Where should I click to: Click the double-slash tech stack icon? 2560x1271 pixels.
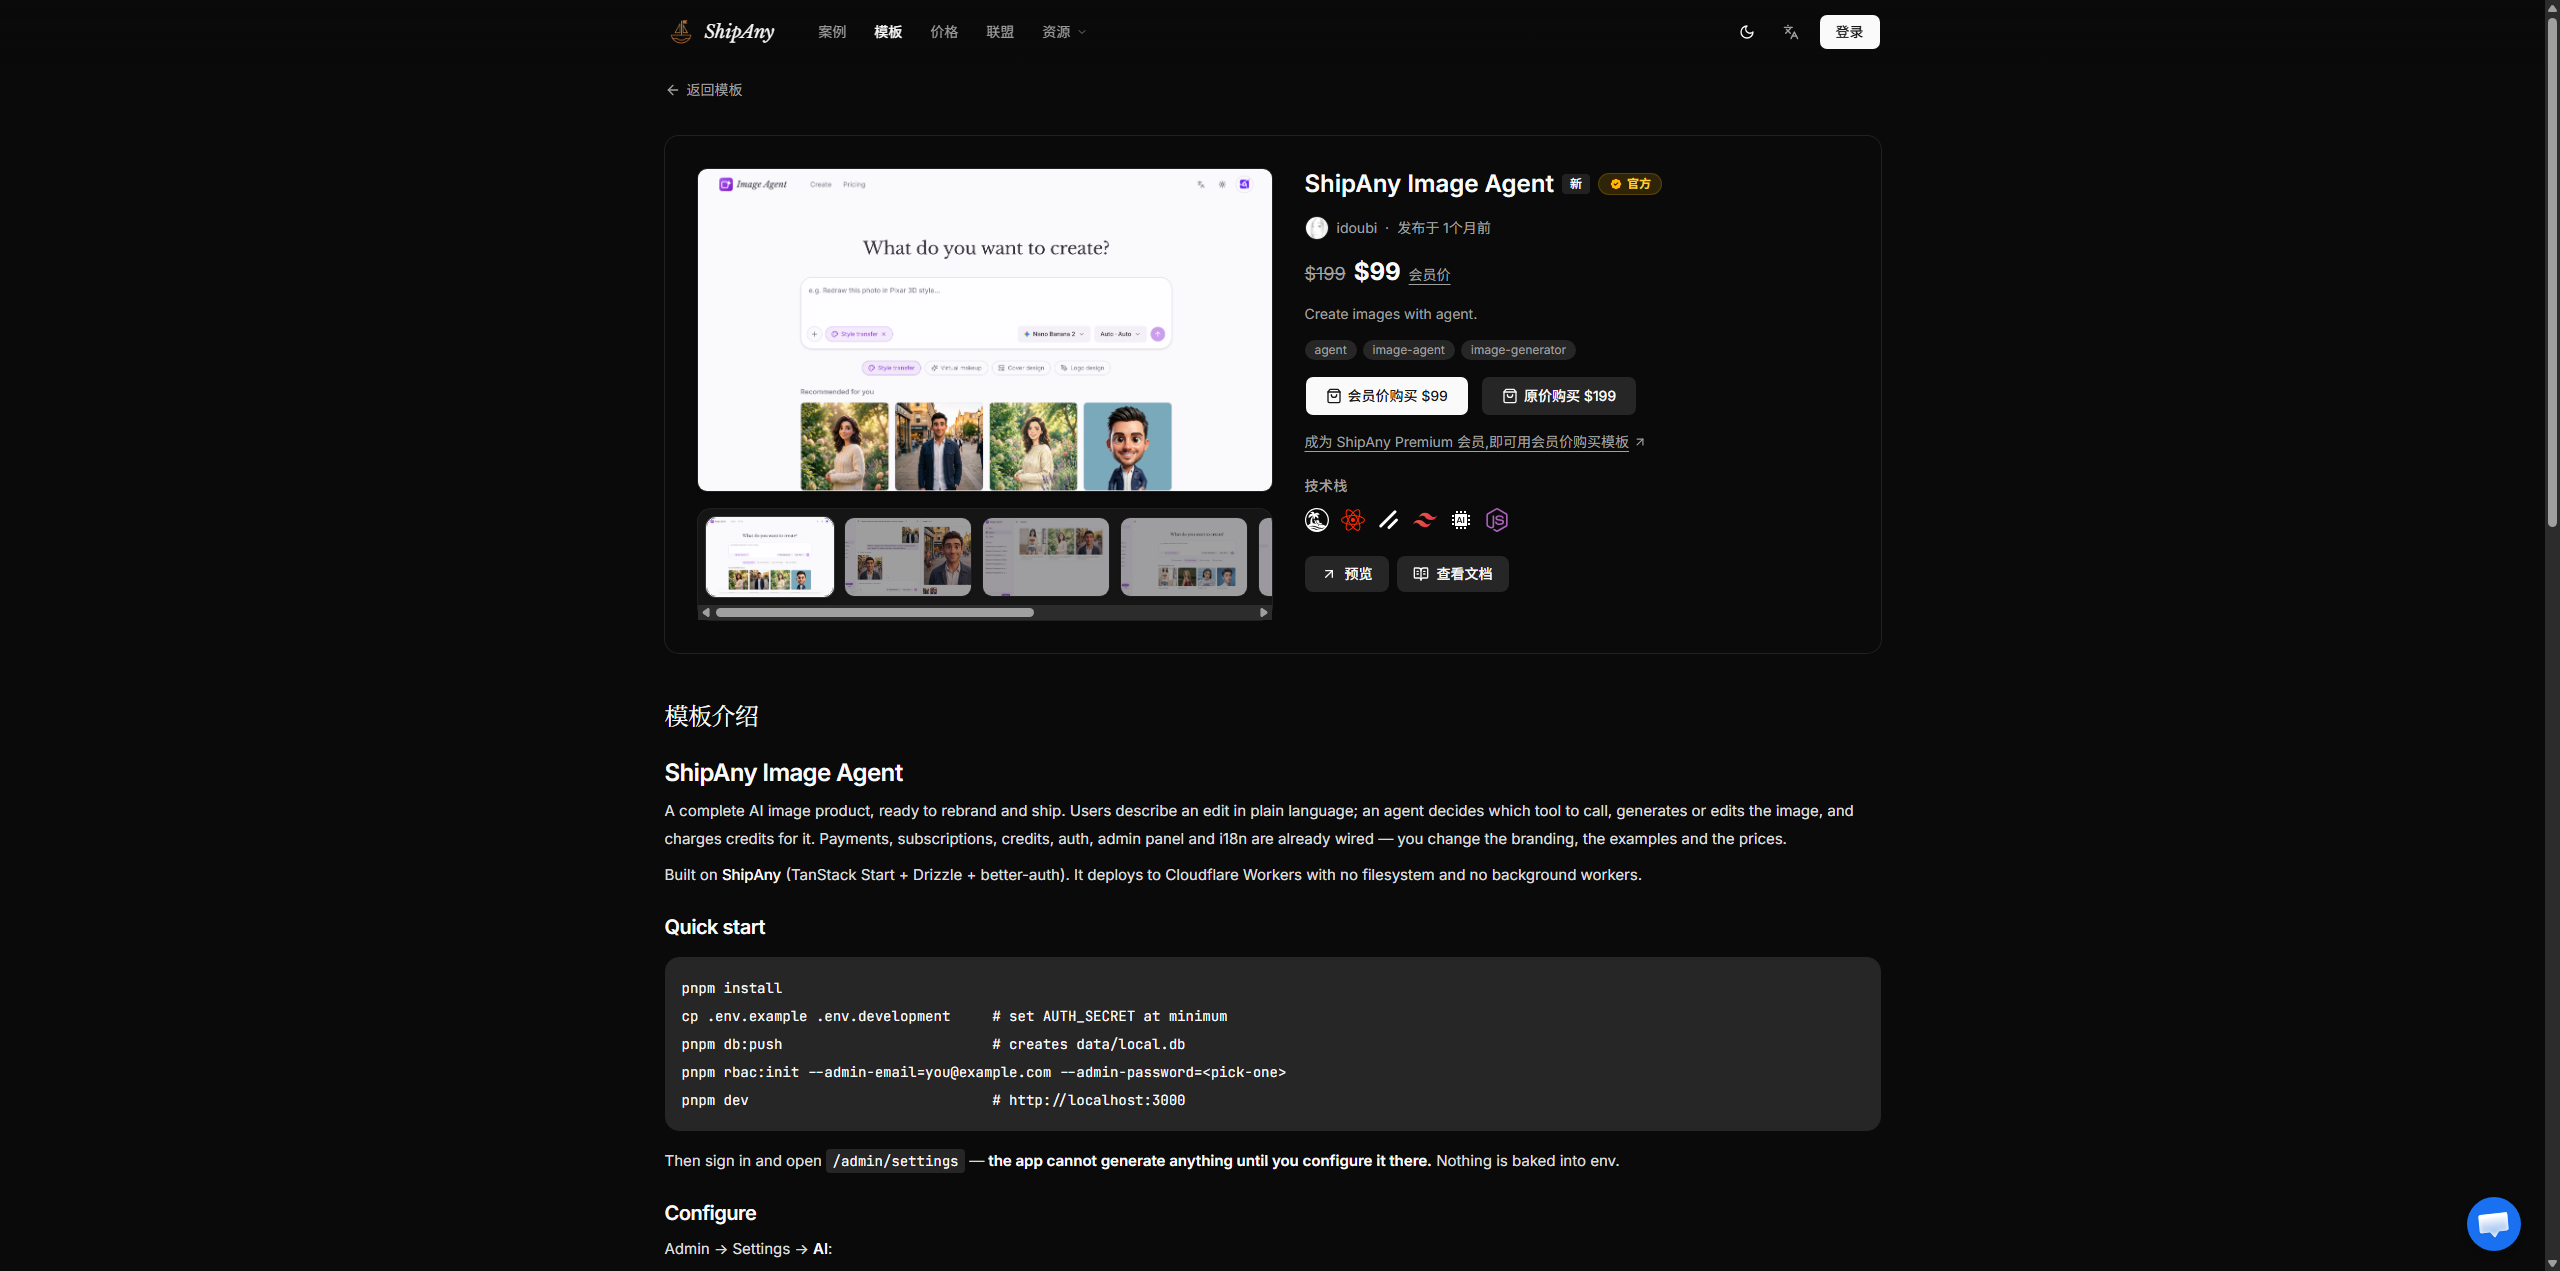1389,520
